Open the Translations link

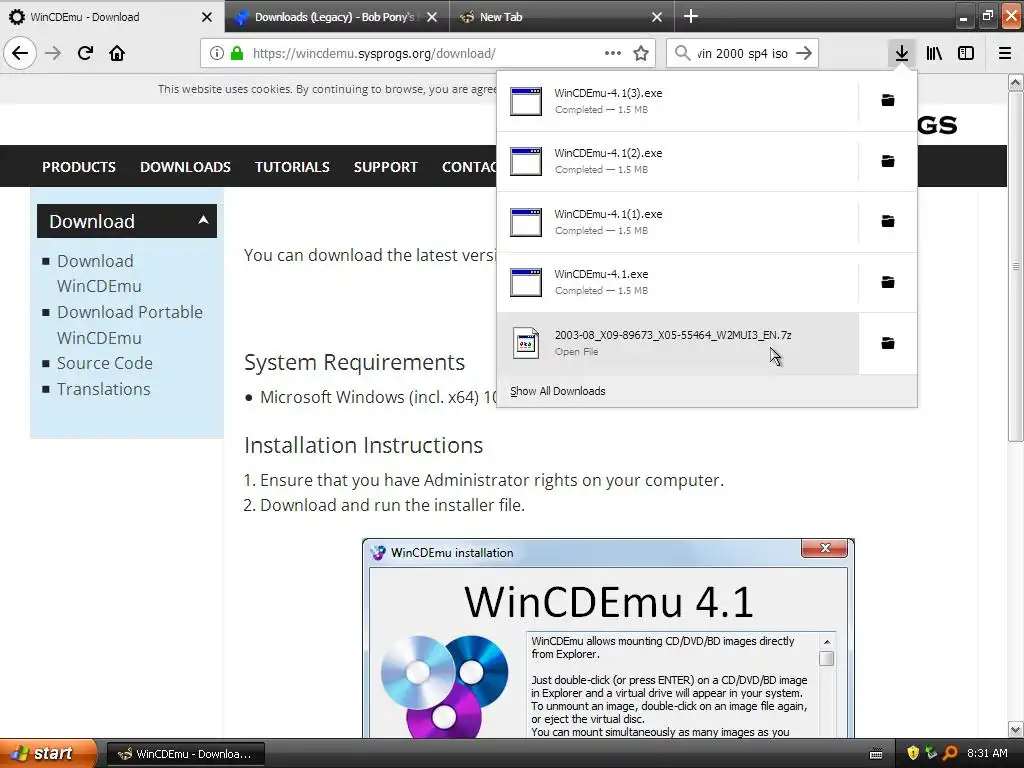tap(103, 389)
